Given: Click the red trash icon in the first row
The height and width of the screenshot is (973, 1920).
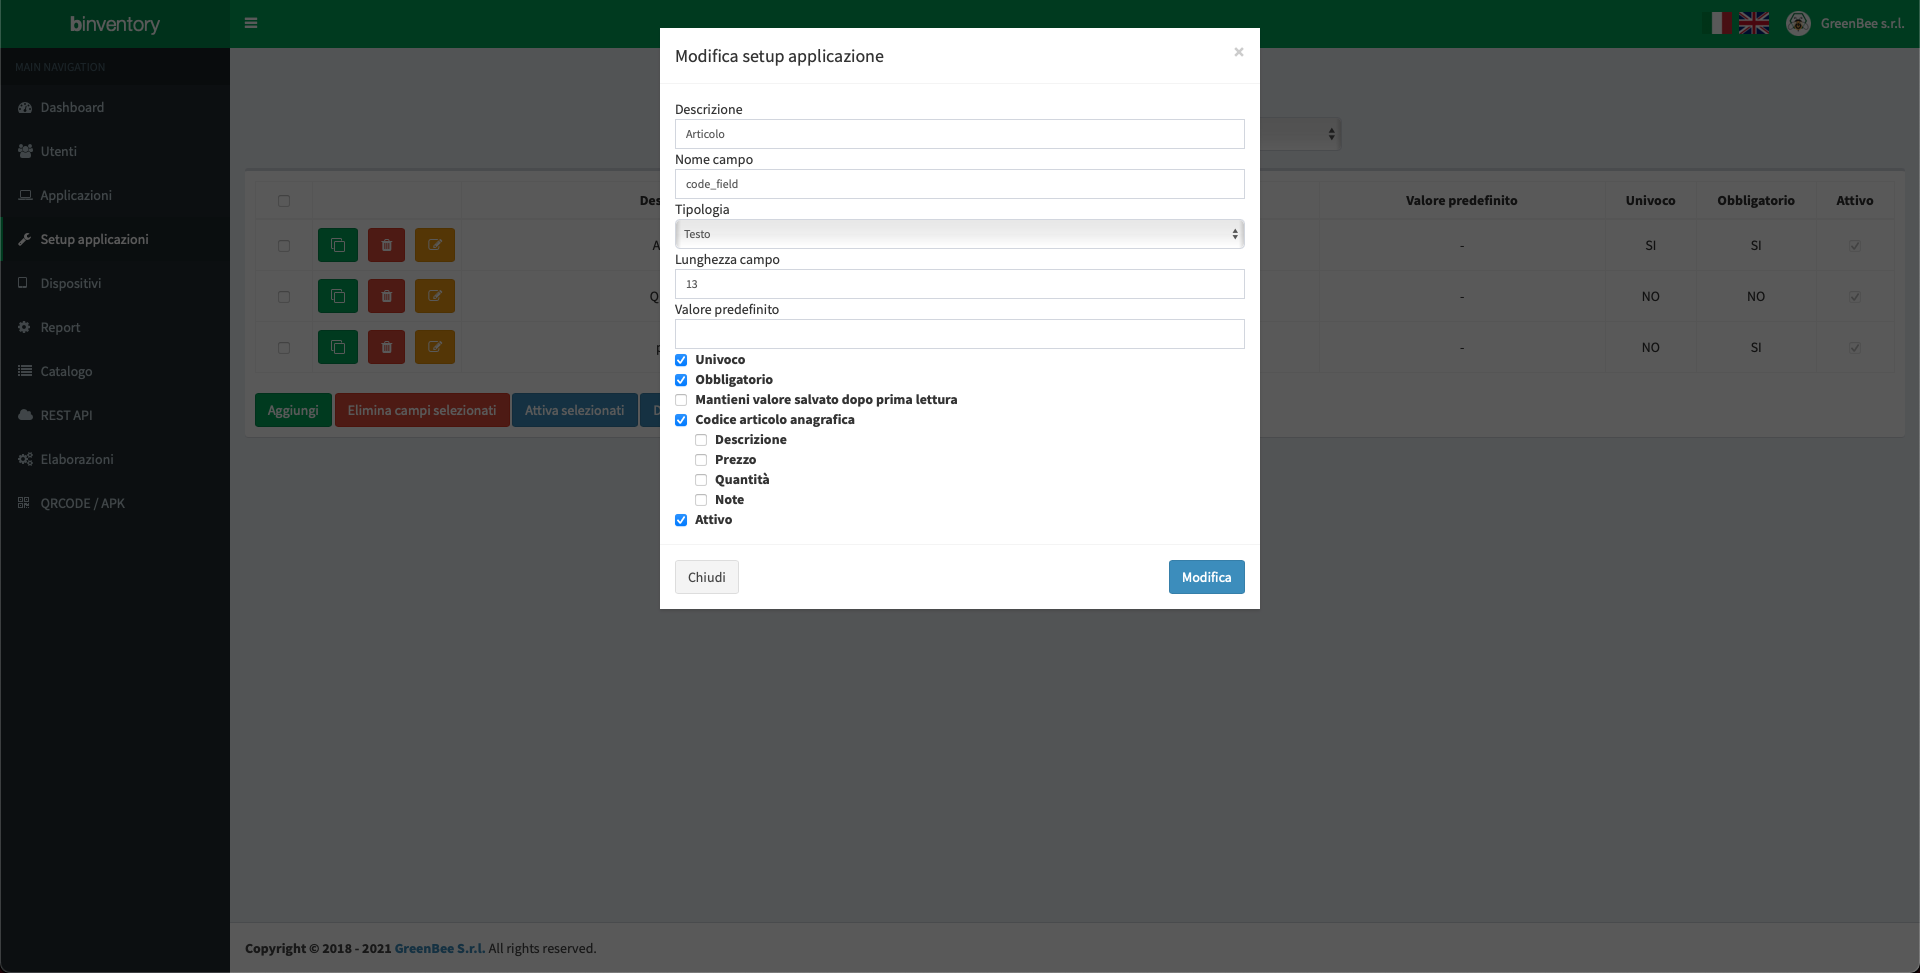Looking at the screenshot, I should point(386,245).
